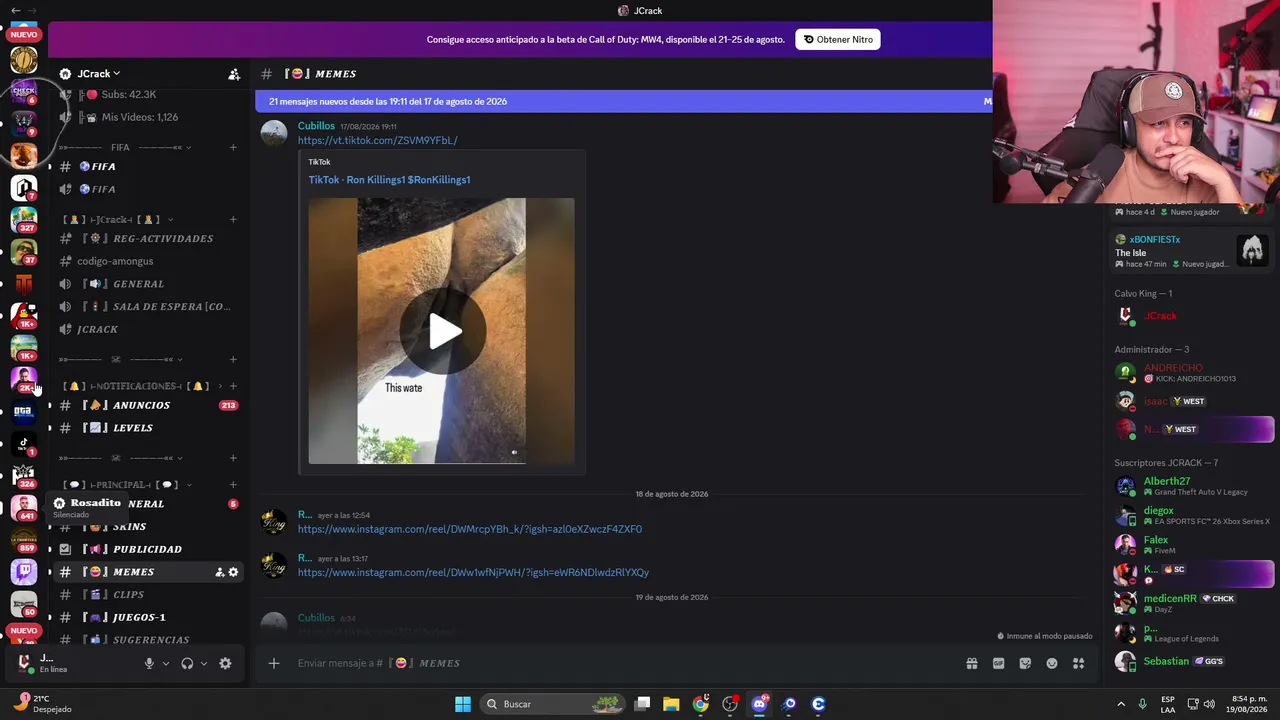This screenshot has width=1280, height=720.
Task: Open the TikTok Ron Killings1 embed title
Action: (x=389, y=180)
